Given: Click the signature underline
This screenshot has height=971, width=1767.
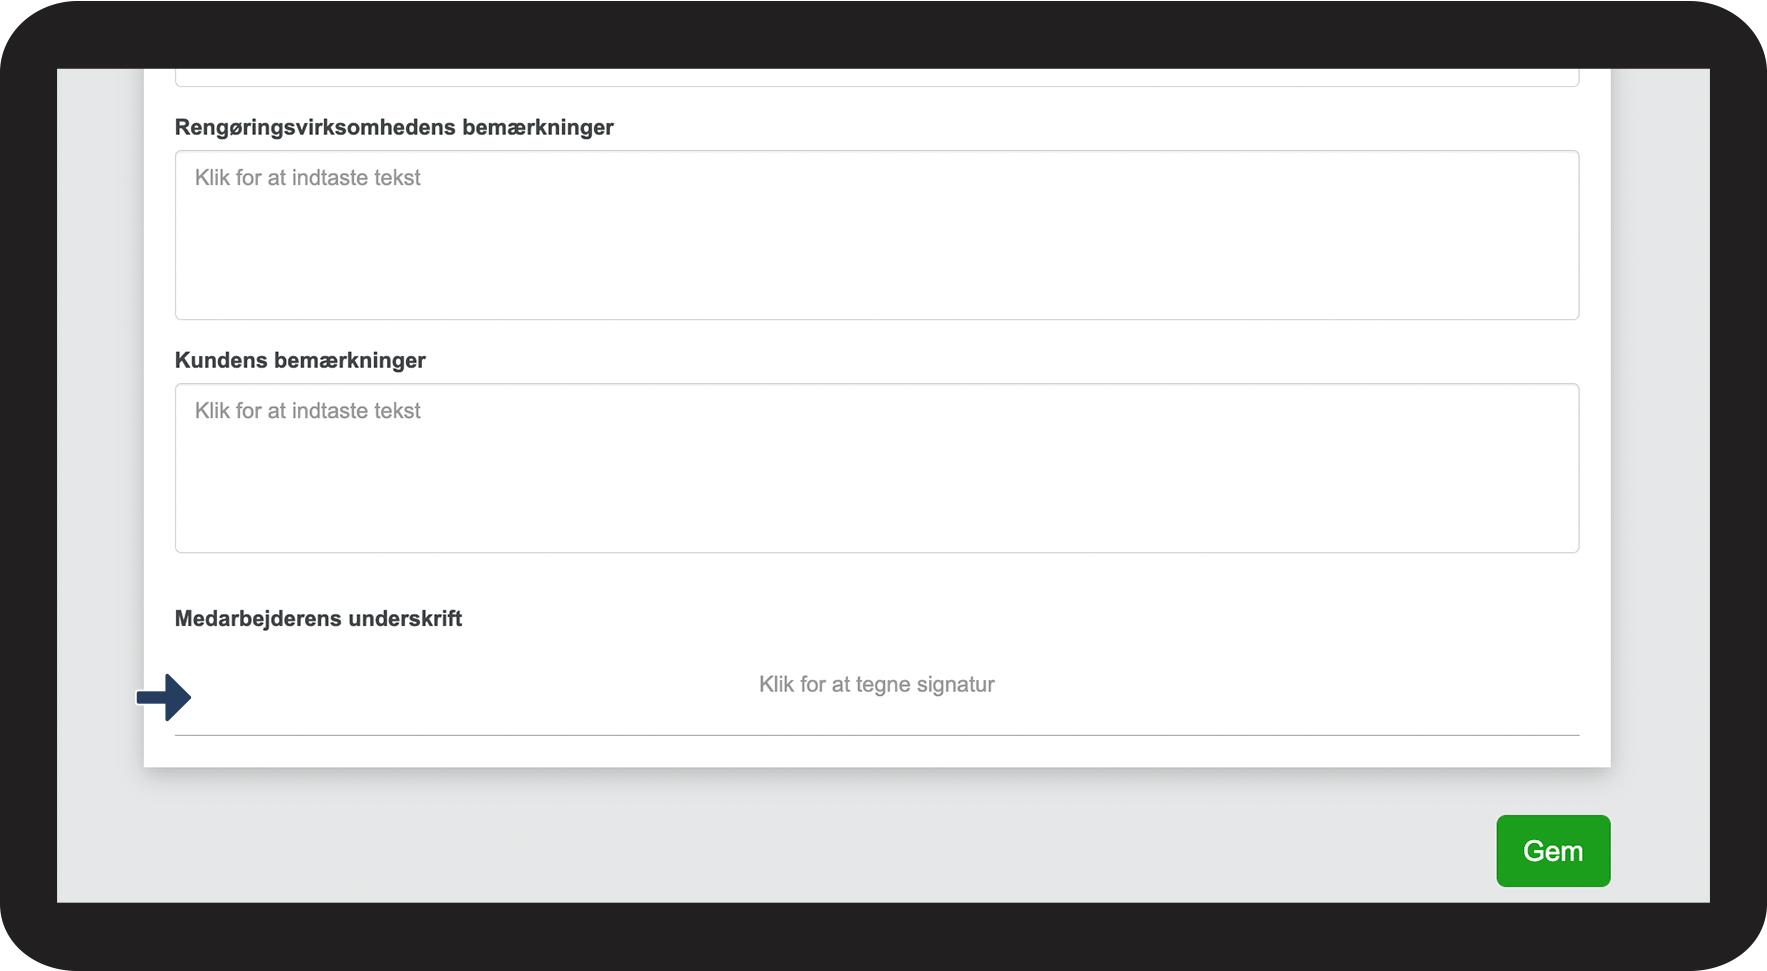Looking at the screenshot, I should (x=876, y=735).
